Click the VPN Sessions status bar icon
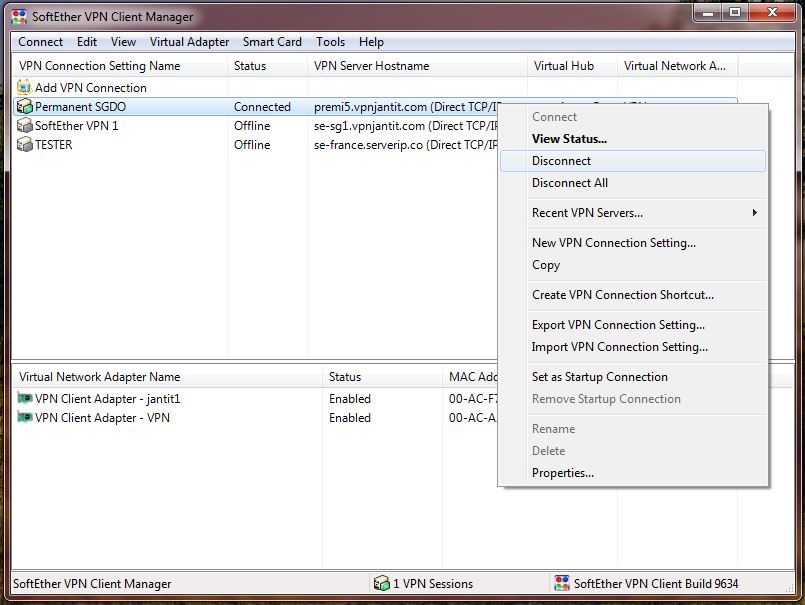This screenshot has height=605, width=805. coord(381,583)
